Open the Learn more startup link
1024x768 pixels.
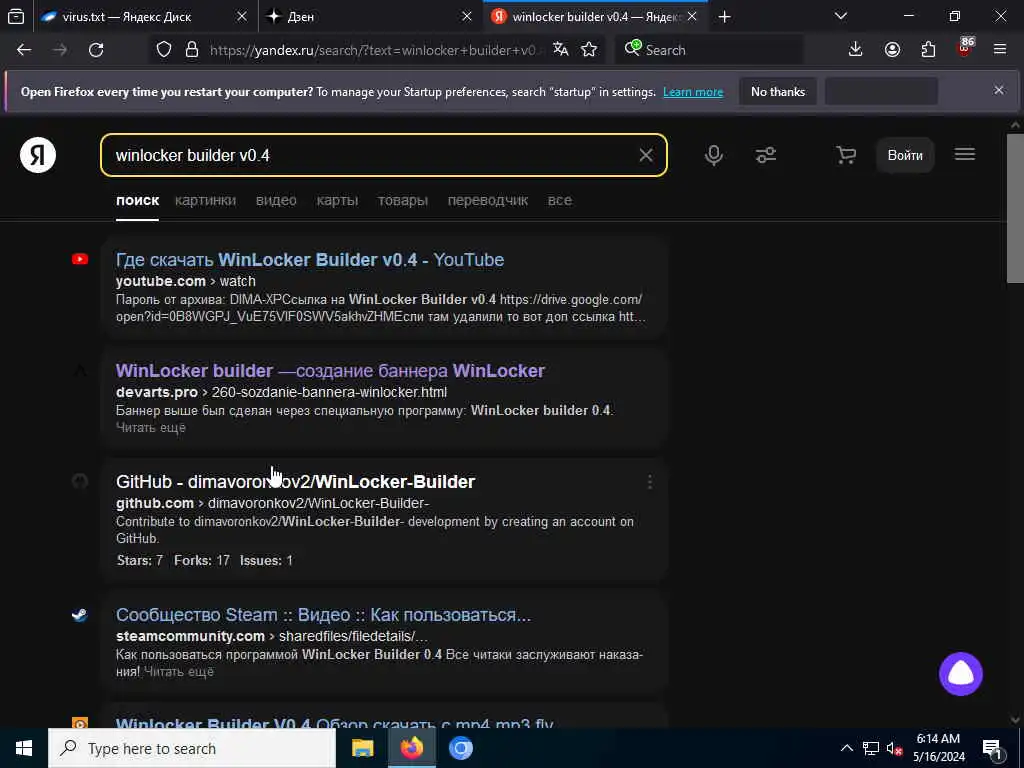(x=693, y=92)
